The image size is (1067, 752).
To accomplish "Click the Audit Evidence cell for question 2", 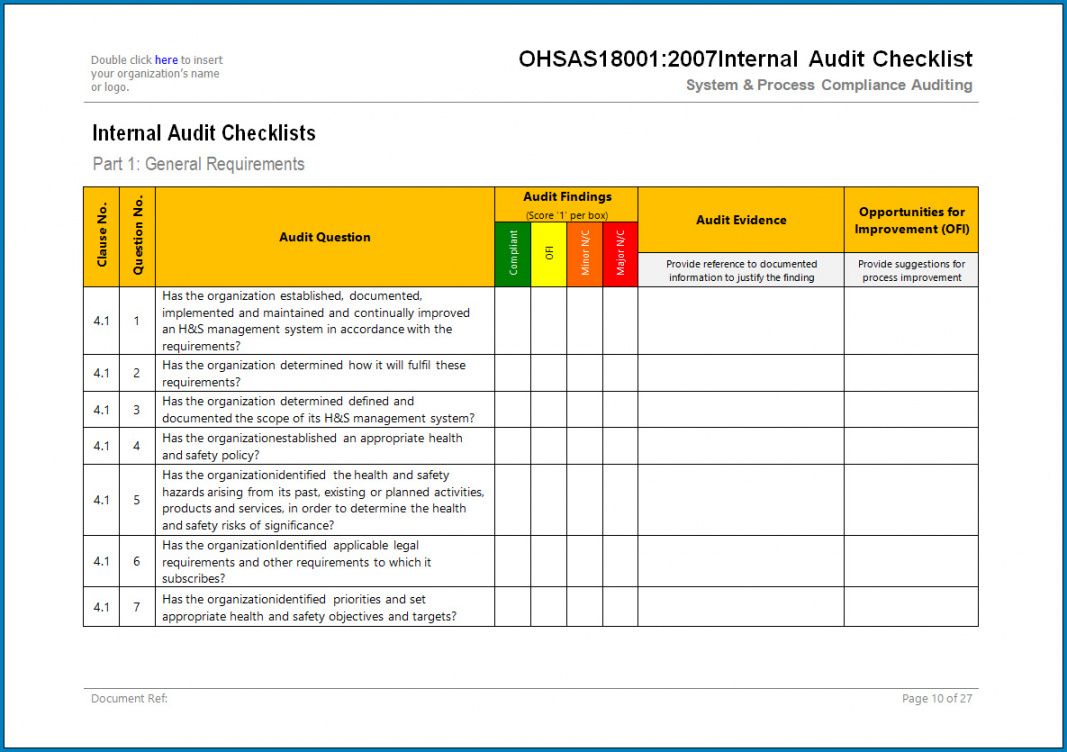I will point(740,373).
